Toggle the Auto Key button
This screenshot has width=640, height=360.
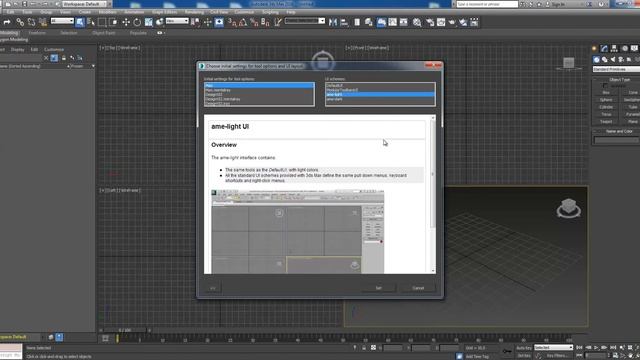point(524,348)
